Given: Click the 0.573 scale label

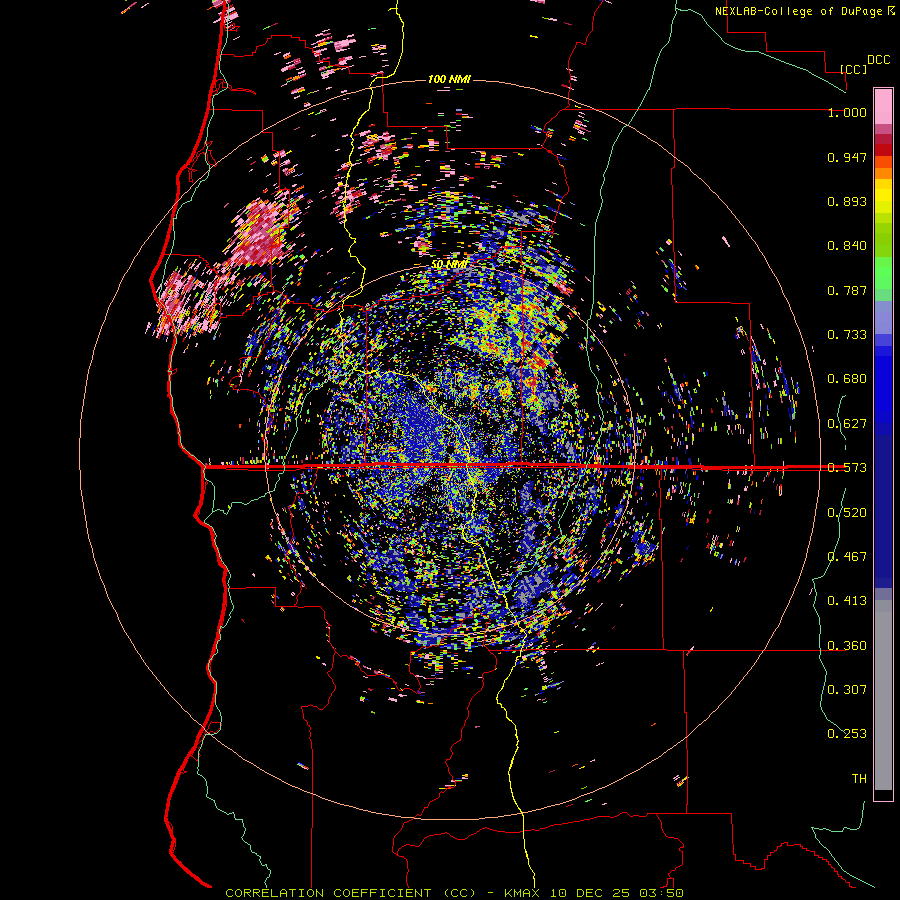Looking at the screenshot, I should pos(847,468).
